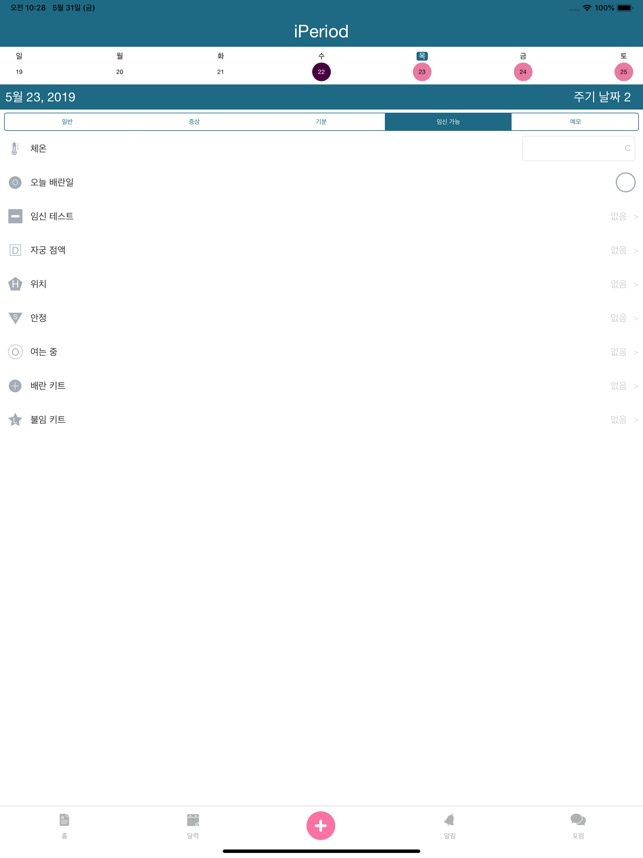This screenshot has width=643, height=858.
Task: Open the 포럼 chat bubble icon
Action: pyautogui.click(x=578, y=825)
